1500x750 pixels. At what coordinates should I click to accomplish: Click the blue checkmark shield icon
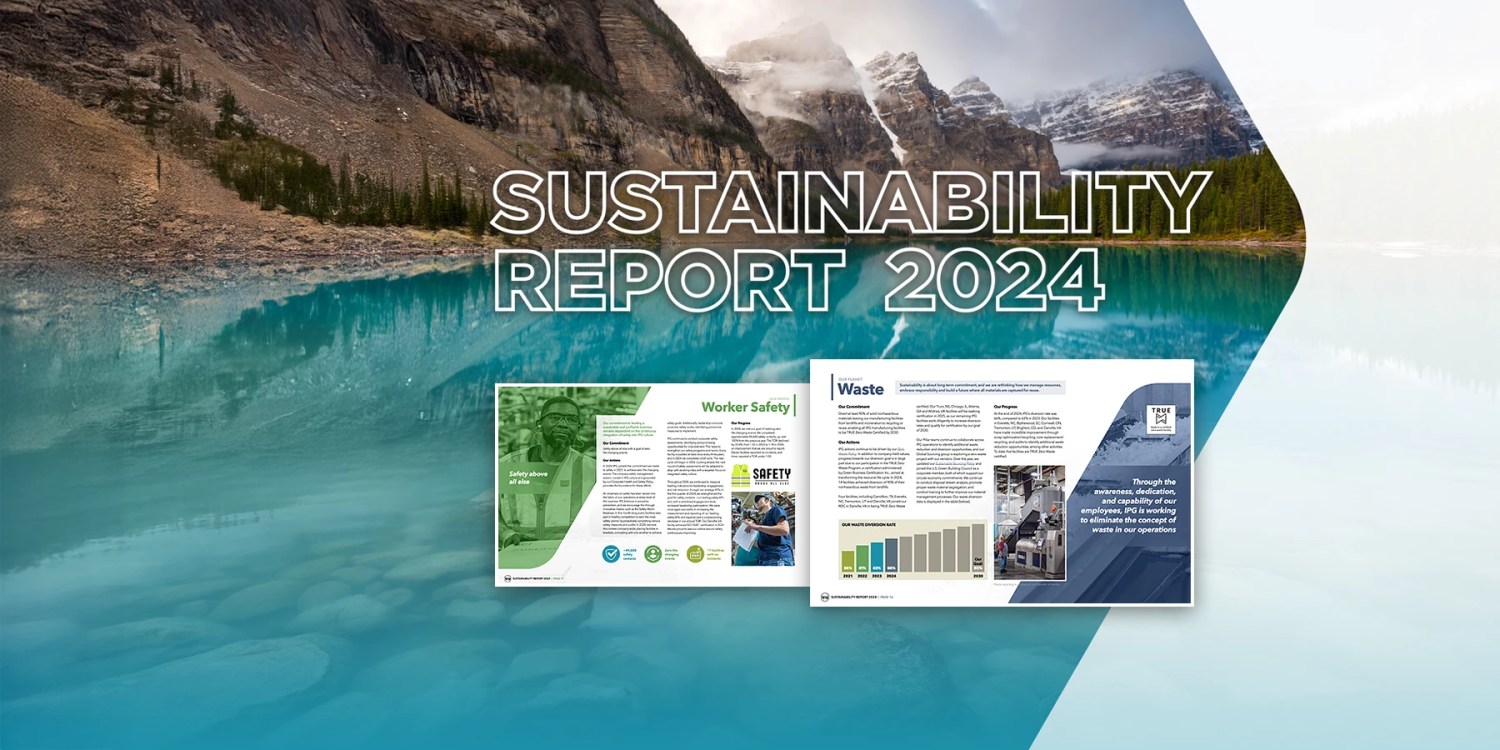tap(611, 553)
